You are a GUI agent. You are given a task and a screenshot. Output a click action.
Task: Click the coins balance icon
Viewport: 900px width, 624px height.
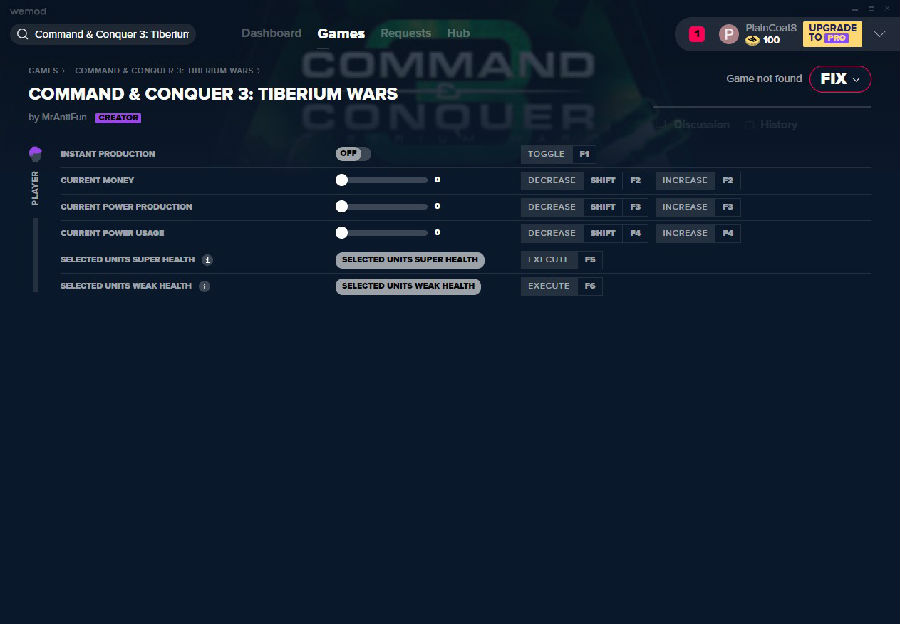point(752,40)
